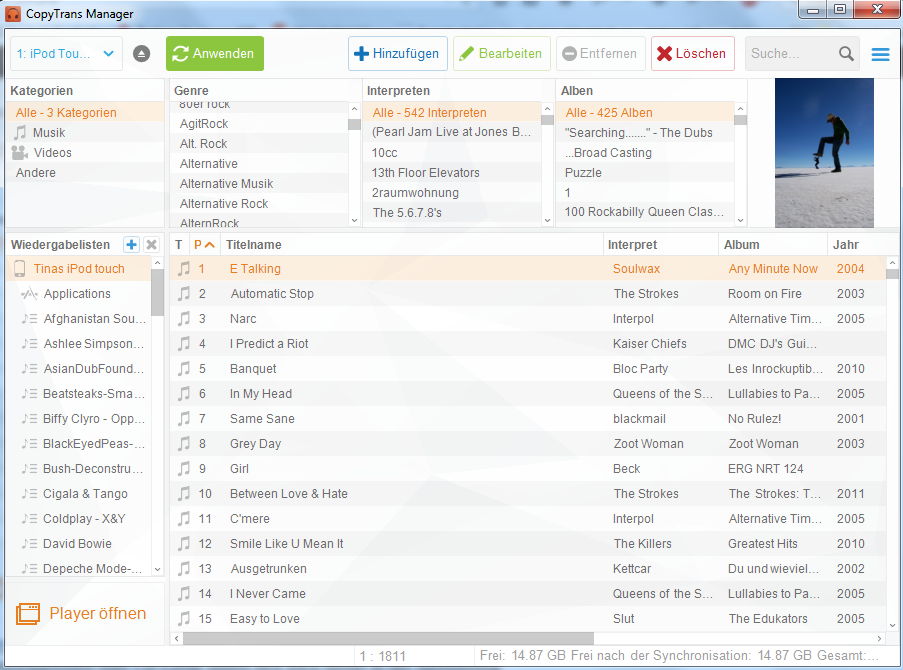Click the music note icon for Grey Day

click(184, 444)
